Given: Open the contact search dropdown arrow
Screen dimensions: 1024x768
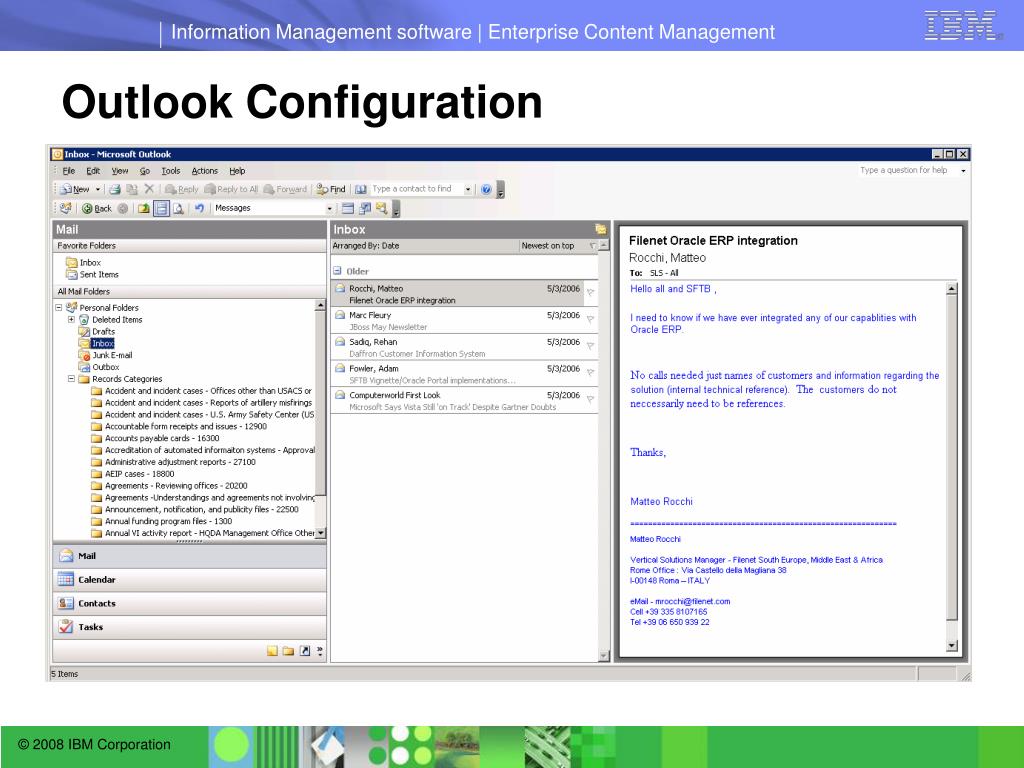Looking at the screenshot, I should [x=468, y=189].
